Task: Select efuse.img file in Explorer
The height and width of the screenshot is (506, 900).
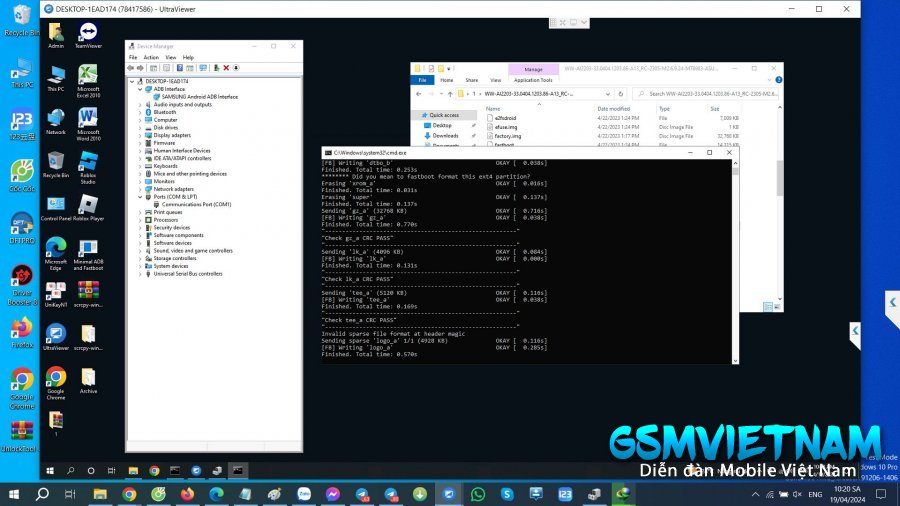Action: pos(506,127)
